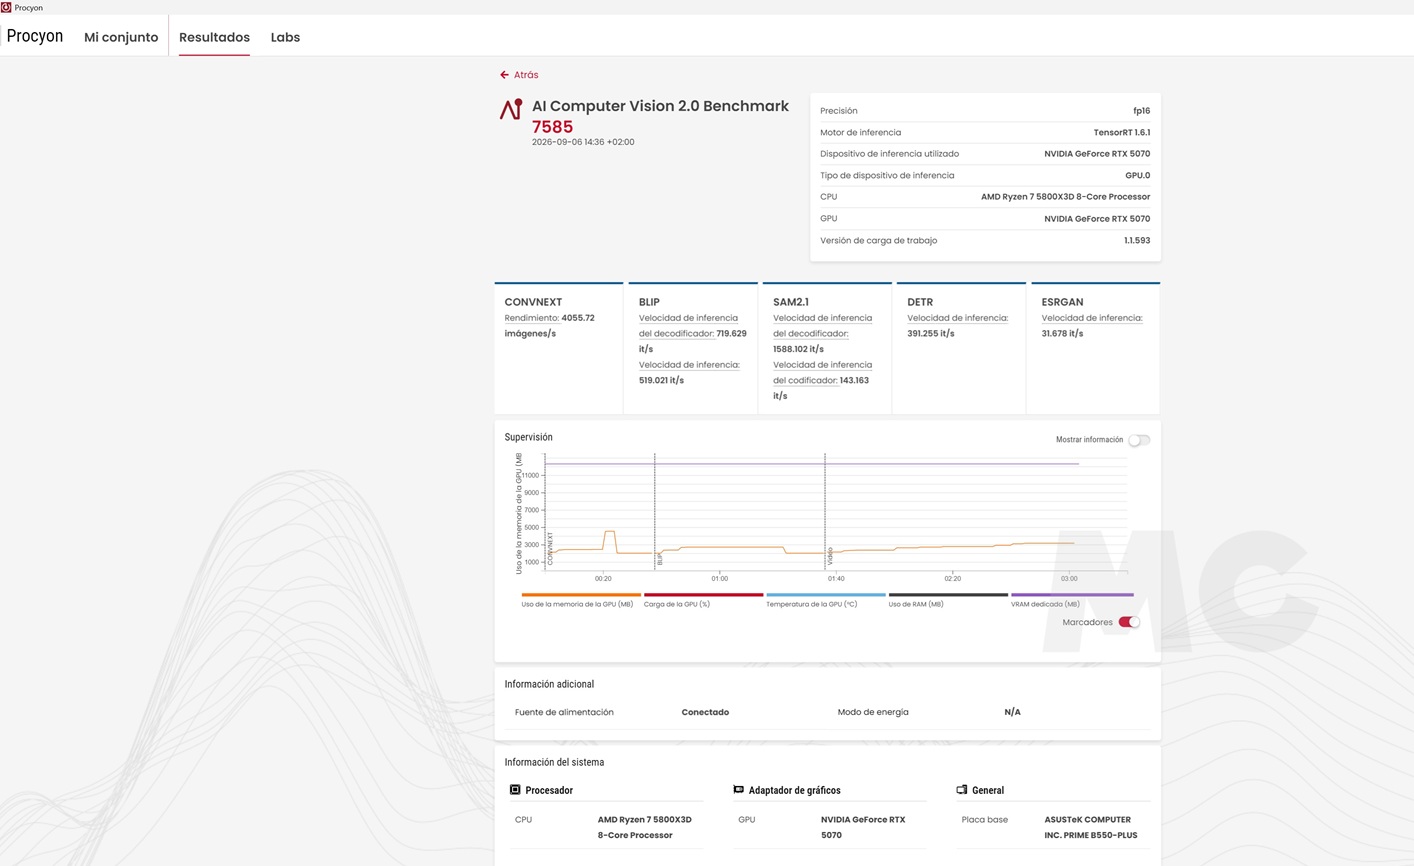Click the fp16 precision value

1141,111
